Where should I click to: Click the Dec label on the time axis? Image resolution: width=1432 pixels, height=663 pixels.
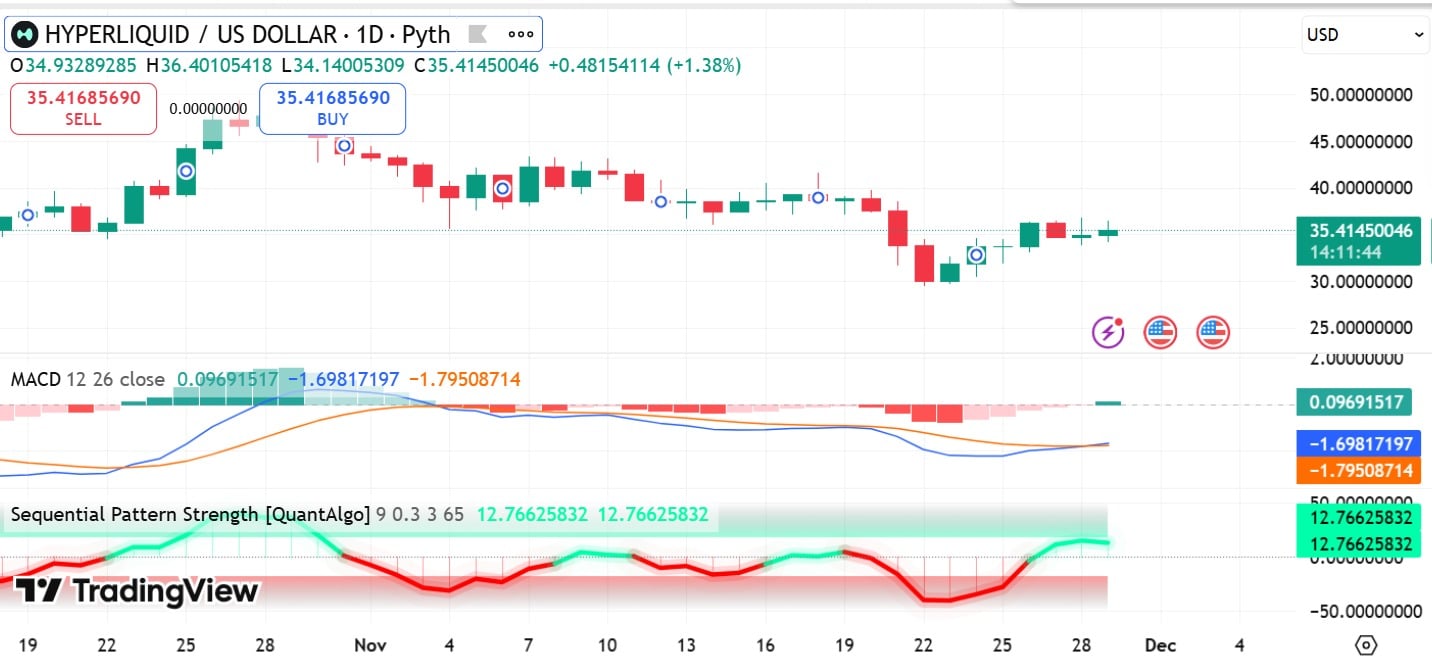[x=1163, y=645]
